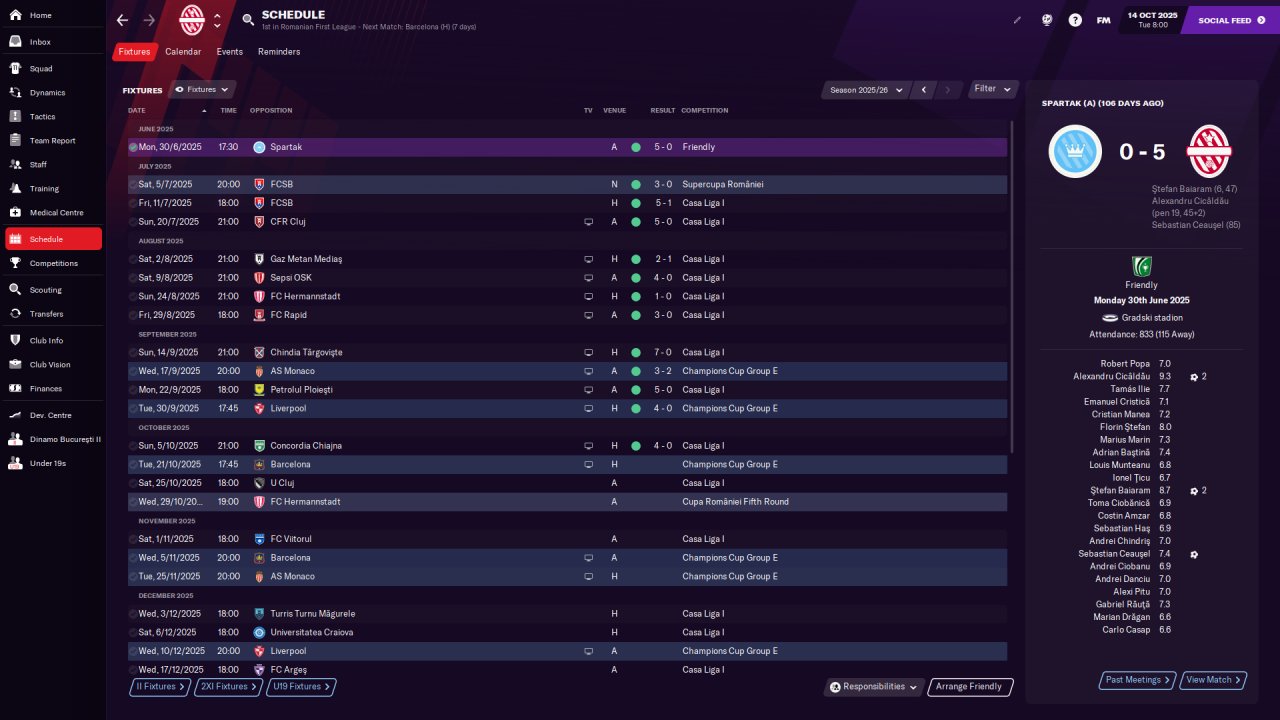The width and height of the screenshot is (1280, 720).
Task: Open the help question mark icon
Action: [1075, 20]
